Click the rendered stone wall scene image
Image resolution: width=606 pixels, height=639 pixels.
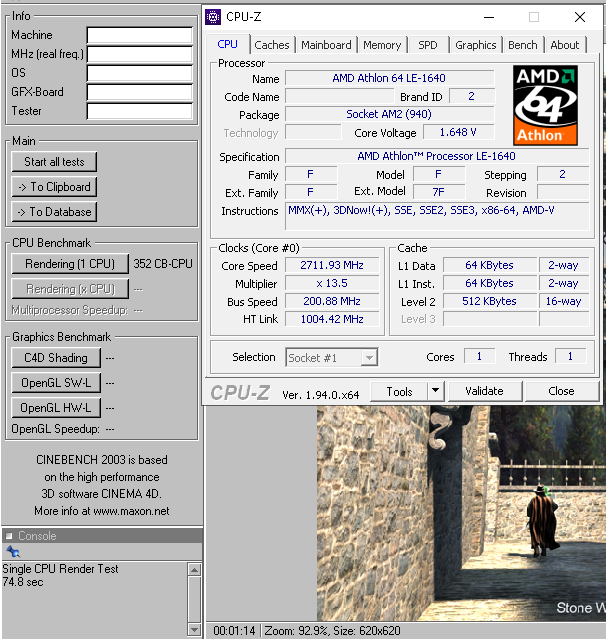pyautogui.click(x=461, y=513)
